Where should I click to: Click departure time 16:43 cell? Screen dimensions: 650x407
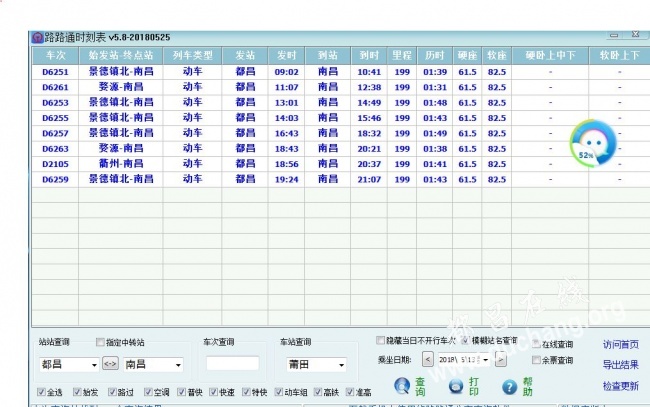click(286, 133)
